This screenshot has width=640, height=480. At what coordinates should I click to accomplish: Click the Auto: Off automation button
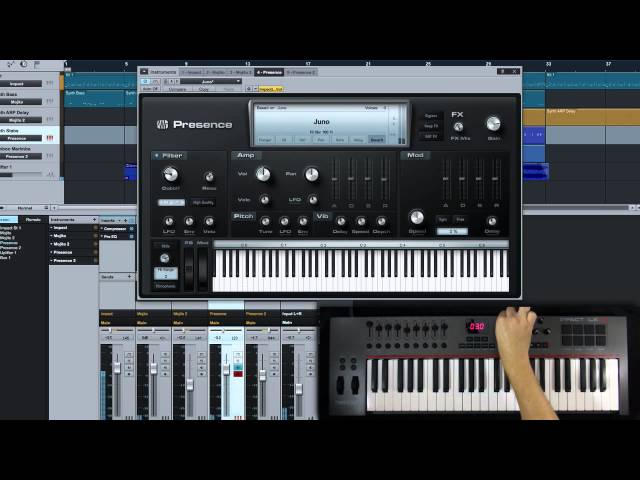[150, 89]
